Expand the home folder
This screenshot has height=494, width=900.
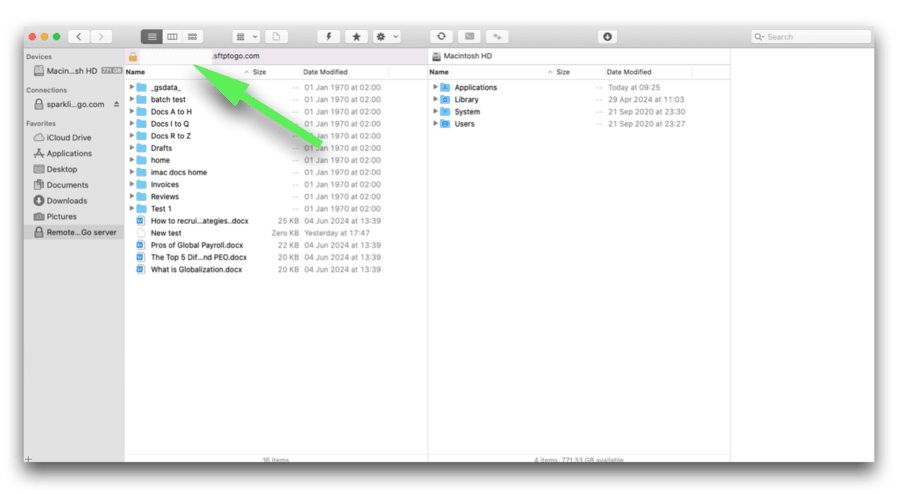point(132,160)
